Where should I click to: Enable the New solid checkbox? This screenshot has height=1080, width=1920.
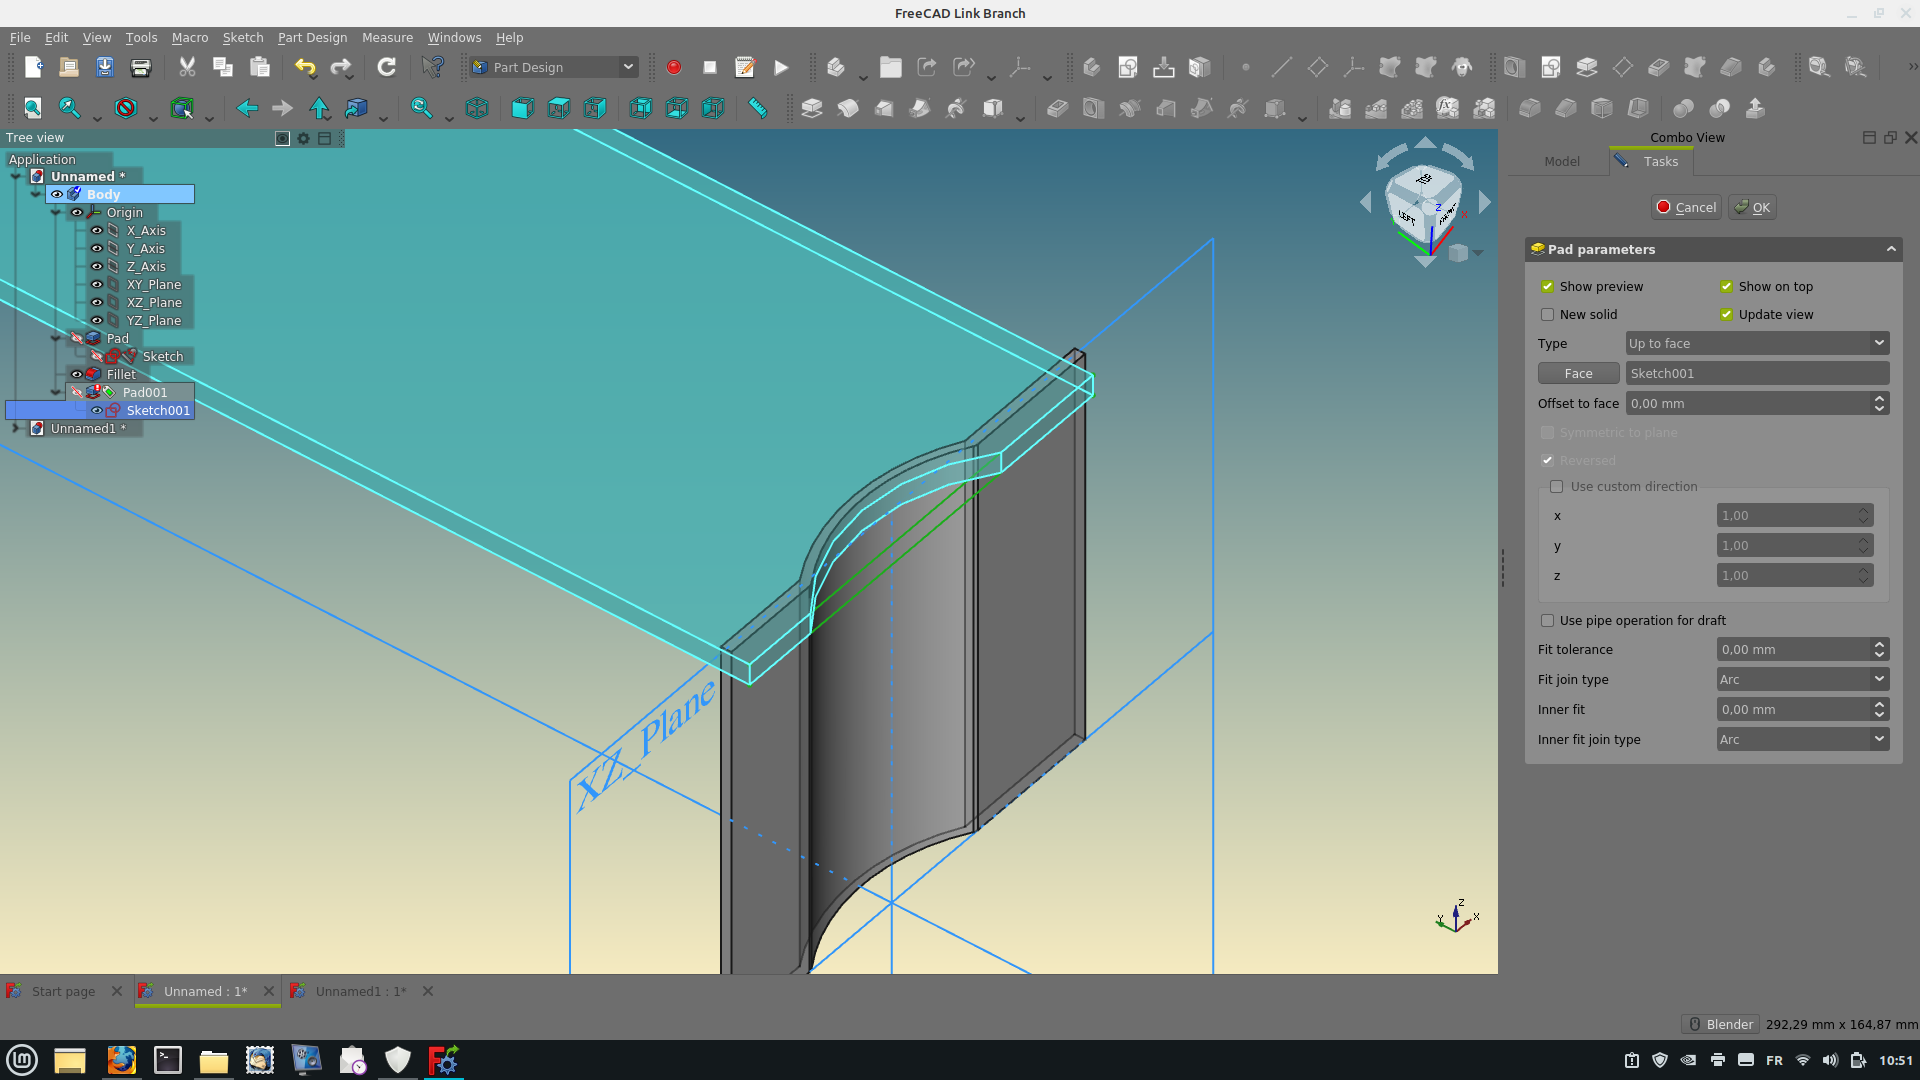pyautogui.click(x=1549, y=314)
